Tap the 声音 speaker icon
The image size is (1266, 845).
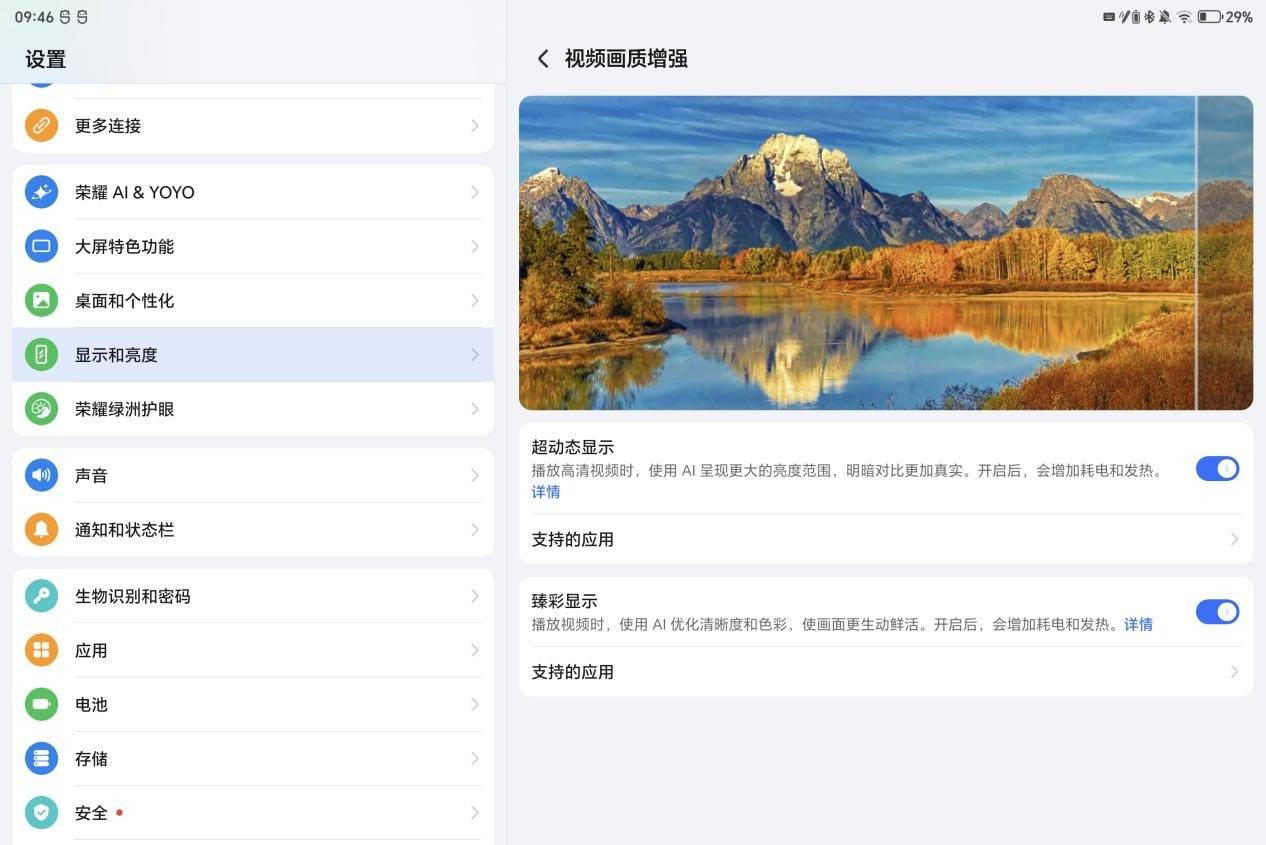pyautogui.click(x=41, y=475)
